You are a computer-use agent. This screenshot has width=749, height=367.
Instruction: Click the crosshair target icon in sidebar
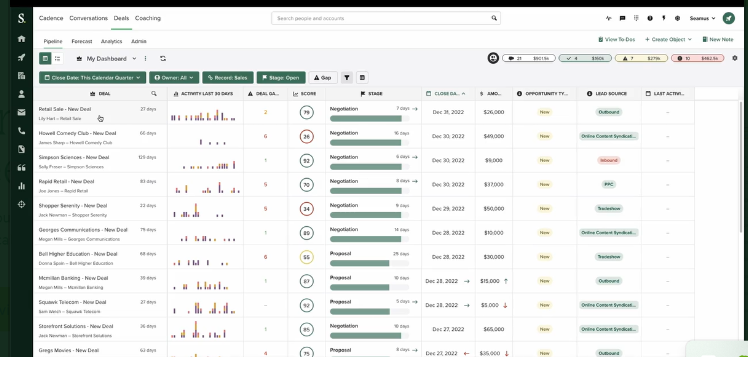coord(21,205)
